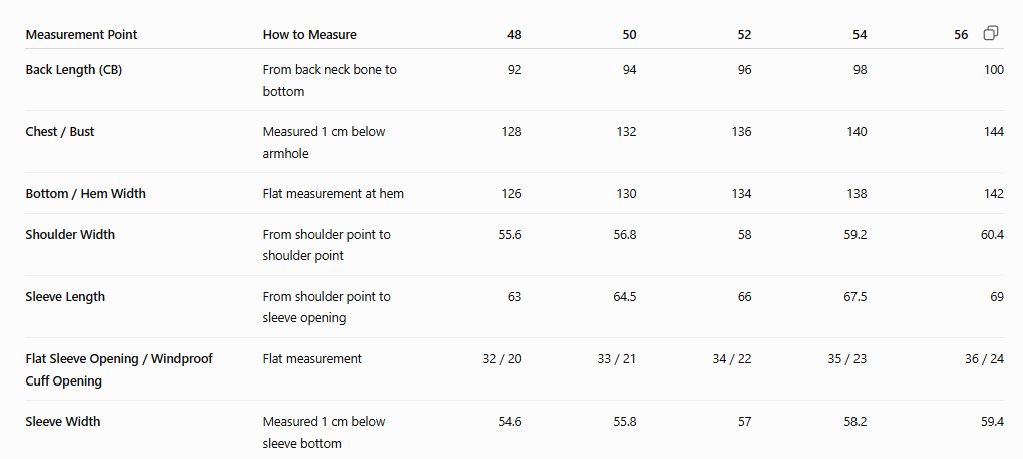Select the Measurement Point column header
This screenshot has width=1023, height=459.
click(x=82, y=35)
